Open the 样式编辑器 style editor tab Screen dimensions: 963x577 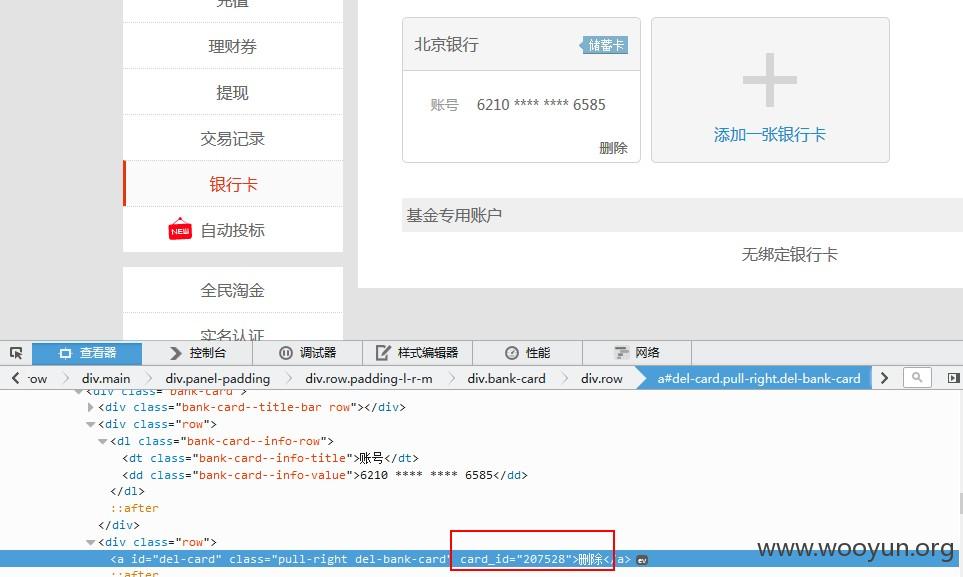[x=417, y=353]
